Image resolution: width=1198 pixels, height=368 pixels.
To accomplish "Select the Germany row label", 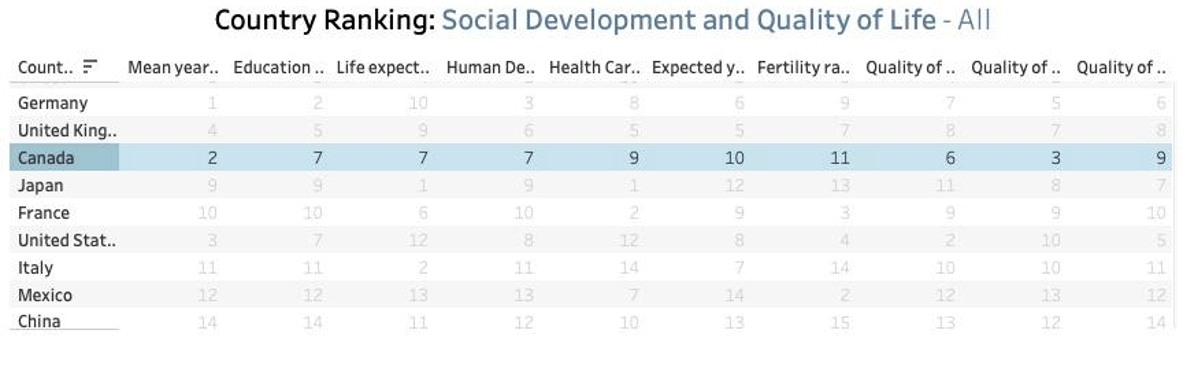I will [53, 103].
